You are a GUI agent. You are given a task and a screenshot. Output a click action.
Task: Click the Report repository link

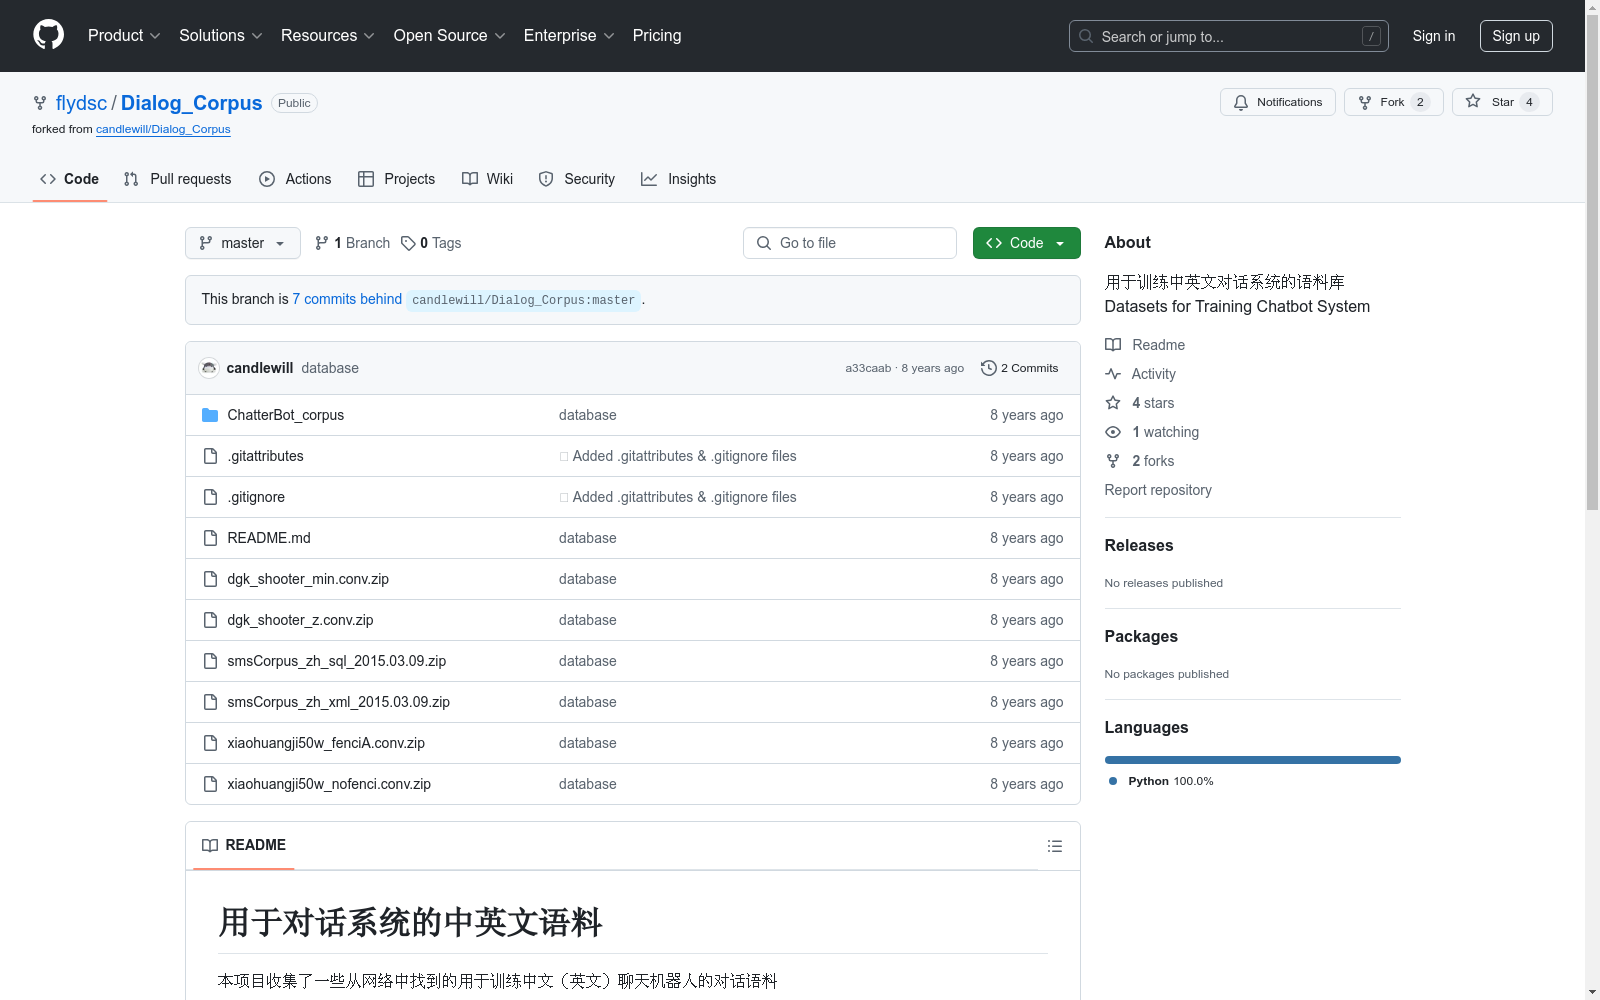click(x=1158, y=490)
